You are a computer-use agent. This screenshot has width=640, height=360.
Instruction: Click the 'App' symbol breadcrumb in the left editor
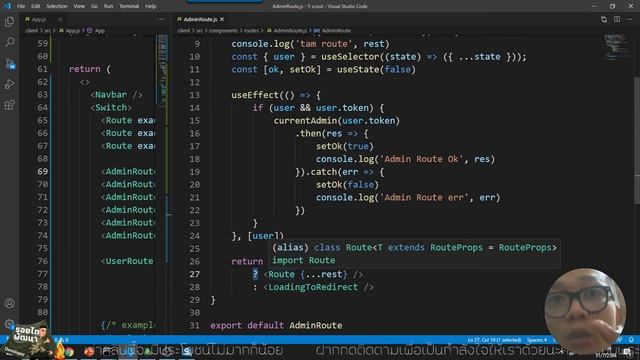[100, 31]
